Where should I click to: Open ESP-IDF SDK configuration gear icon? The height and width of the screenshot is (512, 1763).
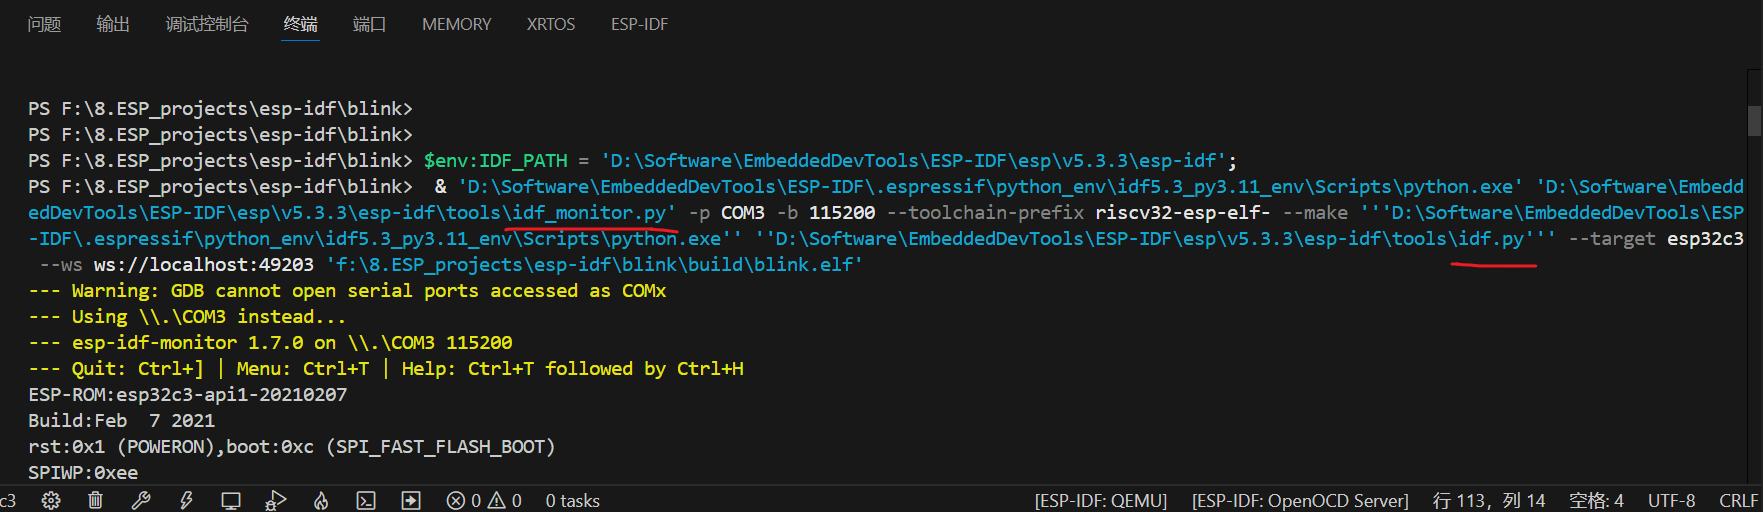point(51,500)
